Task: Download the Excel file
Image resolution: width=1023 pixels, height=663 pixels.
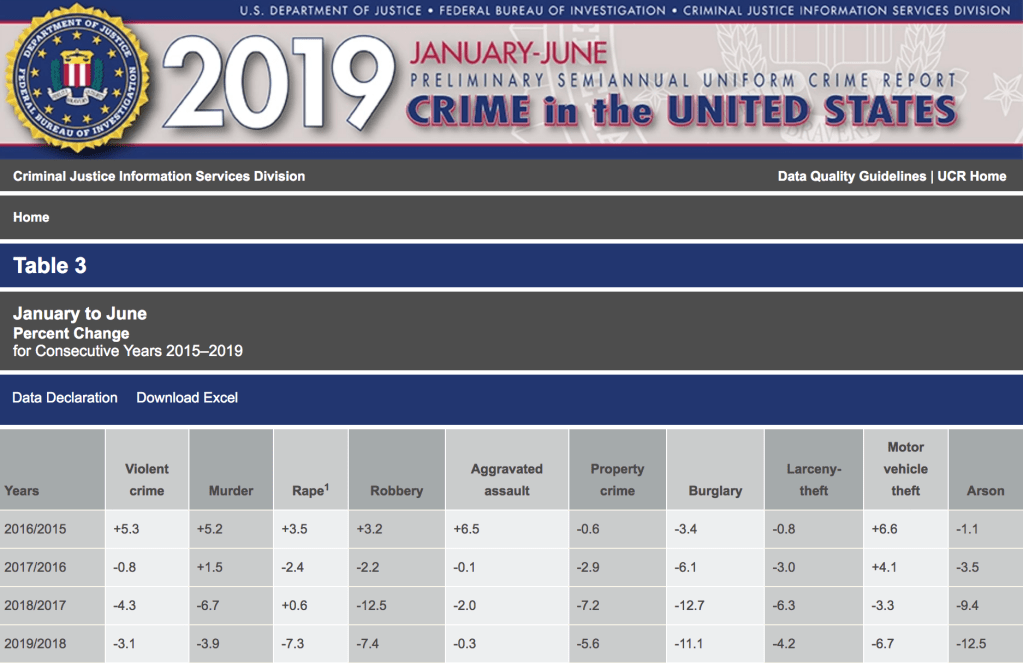Action: click(x=187, y=398)
